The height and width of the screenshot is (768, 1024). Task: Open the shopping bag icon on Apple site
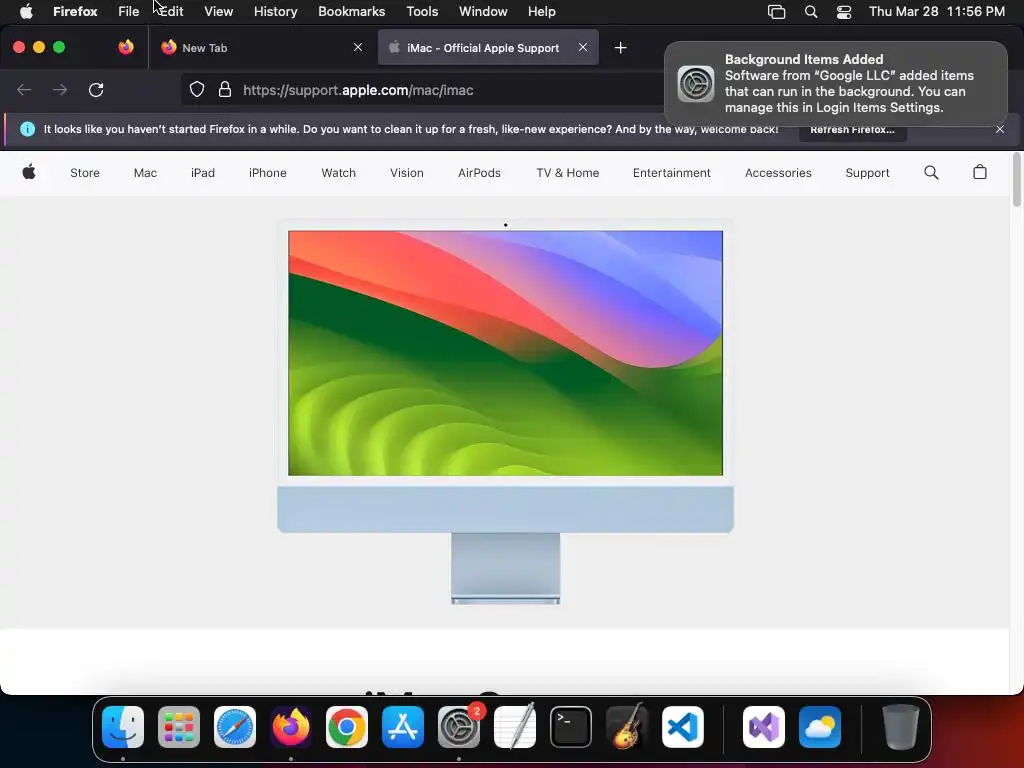pyautogui.click(x=980, y=172)
